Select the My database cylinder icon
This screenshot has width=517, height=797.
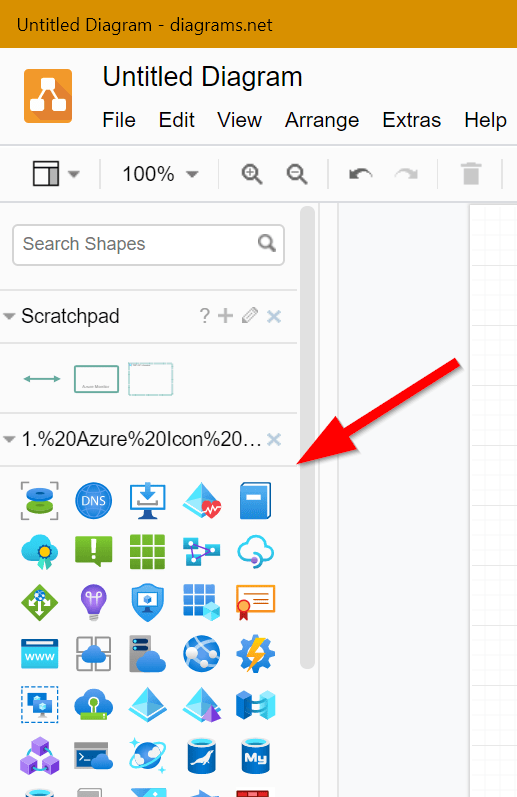255,756
